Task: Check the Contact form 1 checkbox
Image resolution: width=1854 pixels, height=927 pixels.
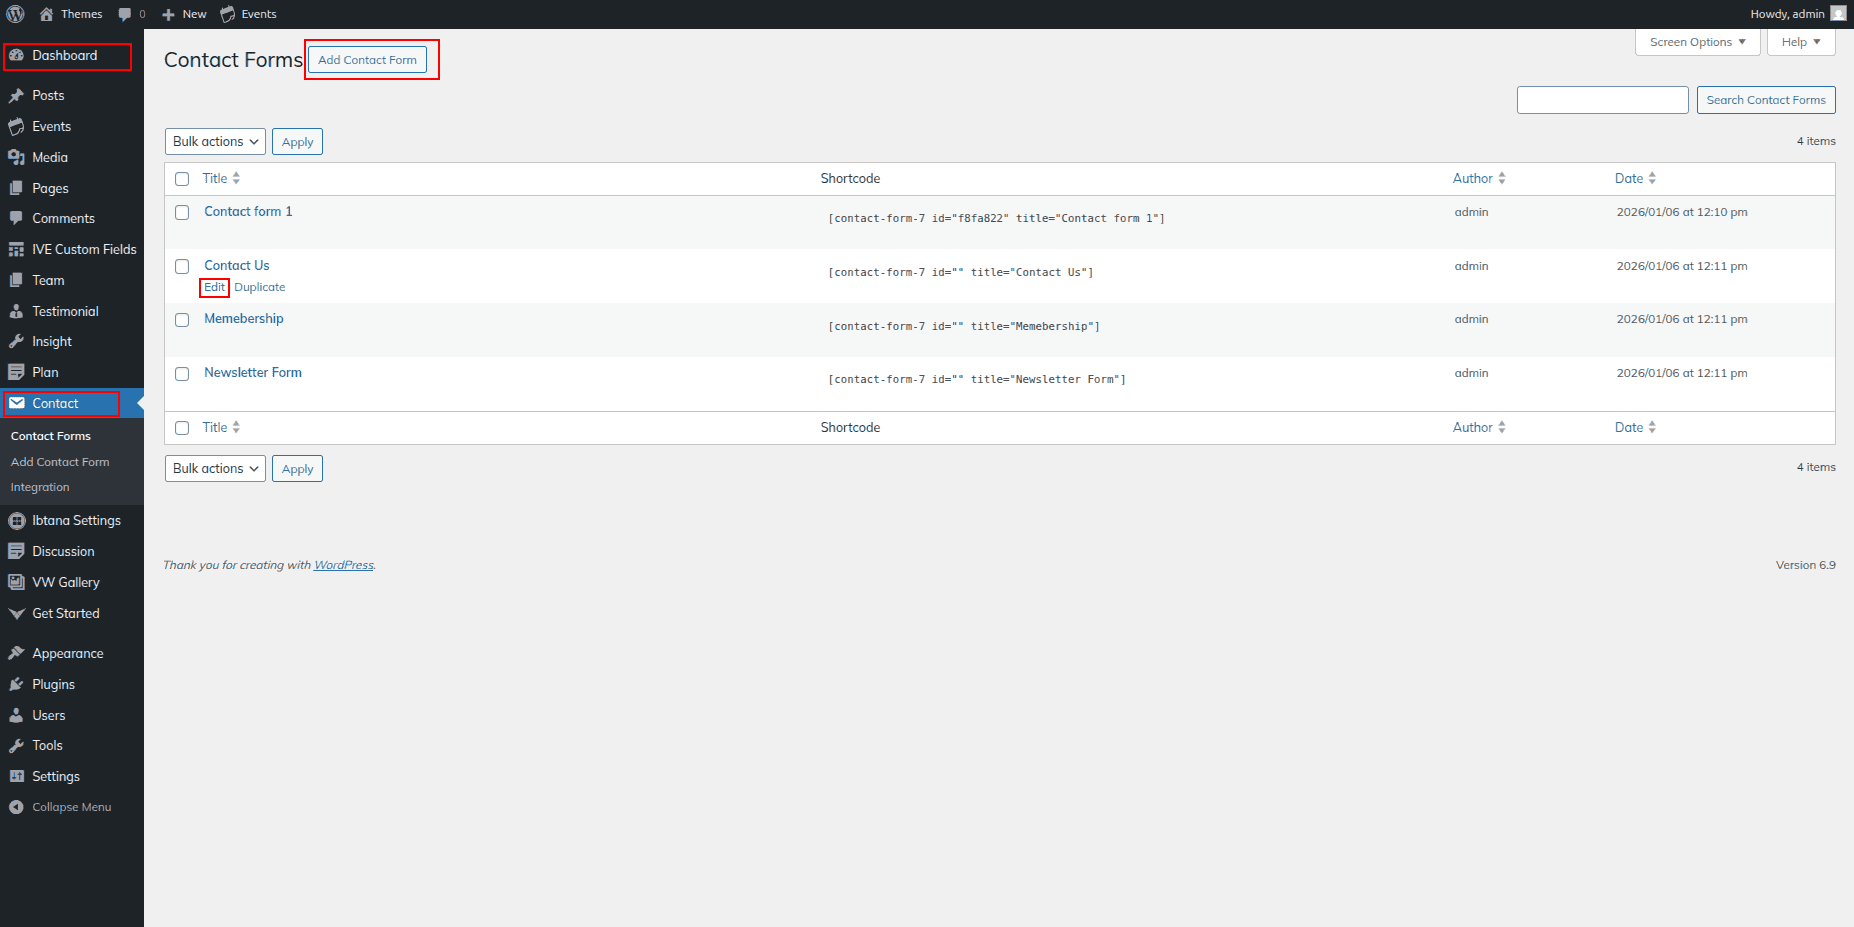Action: point(182,212)
